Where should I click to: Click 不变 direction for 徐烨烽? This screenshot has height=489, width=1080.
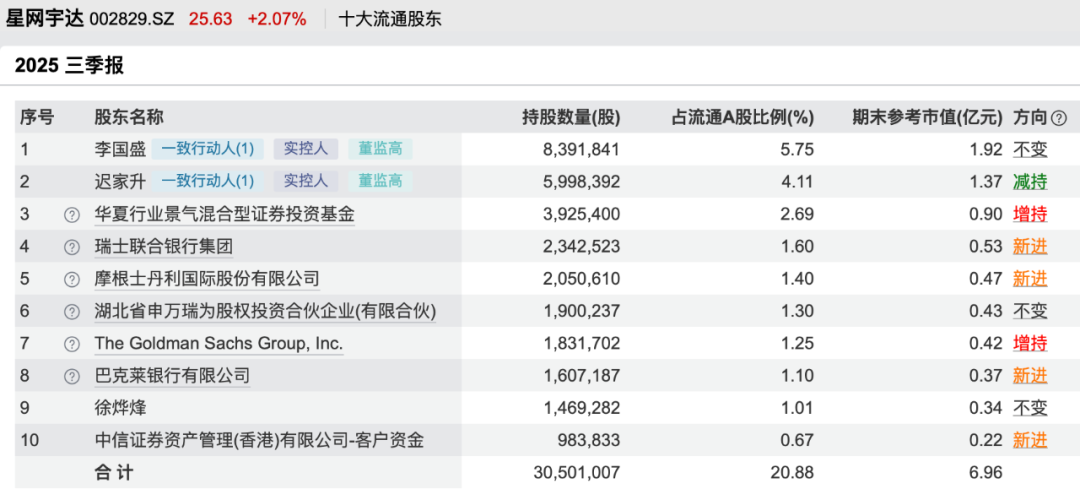click(1030, 408)
